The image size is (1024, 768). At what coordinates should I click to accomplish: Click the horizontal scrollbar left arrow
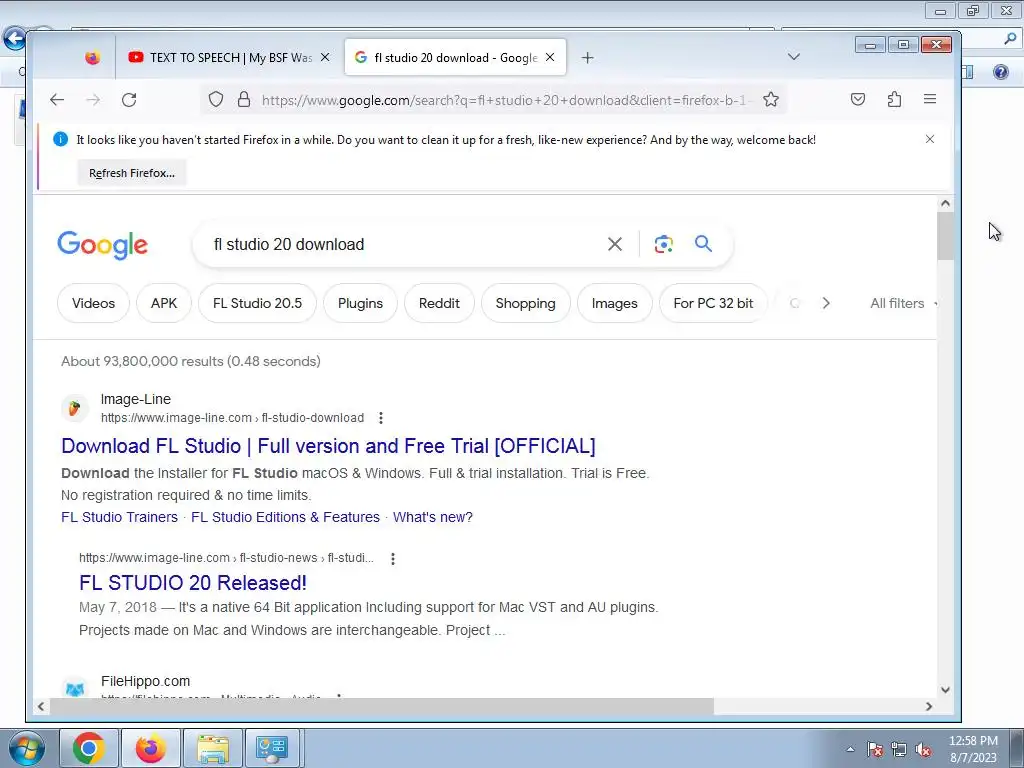click(x=42, y=706)
